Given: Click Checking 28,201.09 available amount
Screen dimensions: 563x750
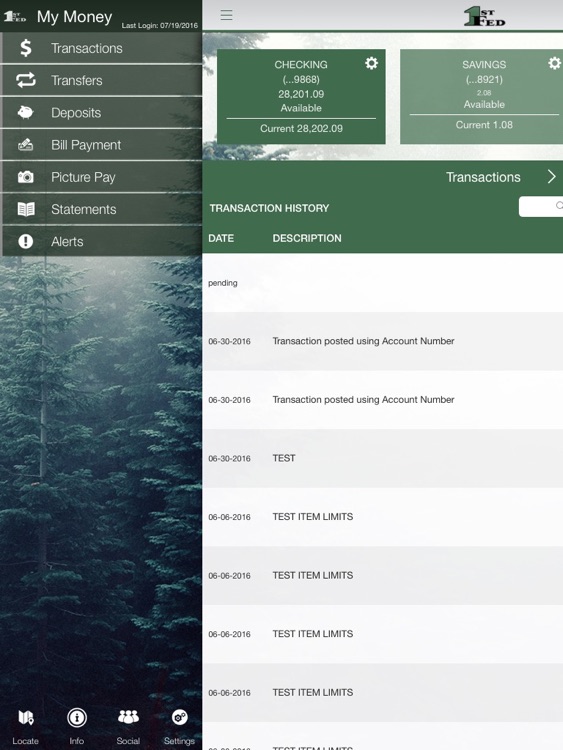Looking at the screenshot, I should click(301, 94).
